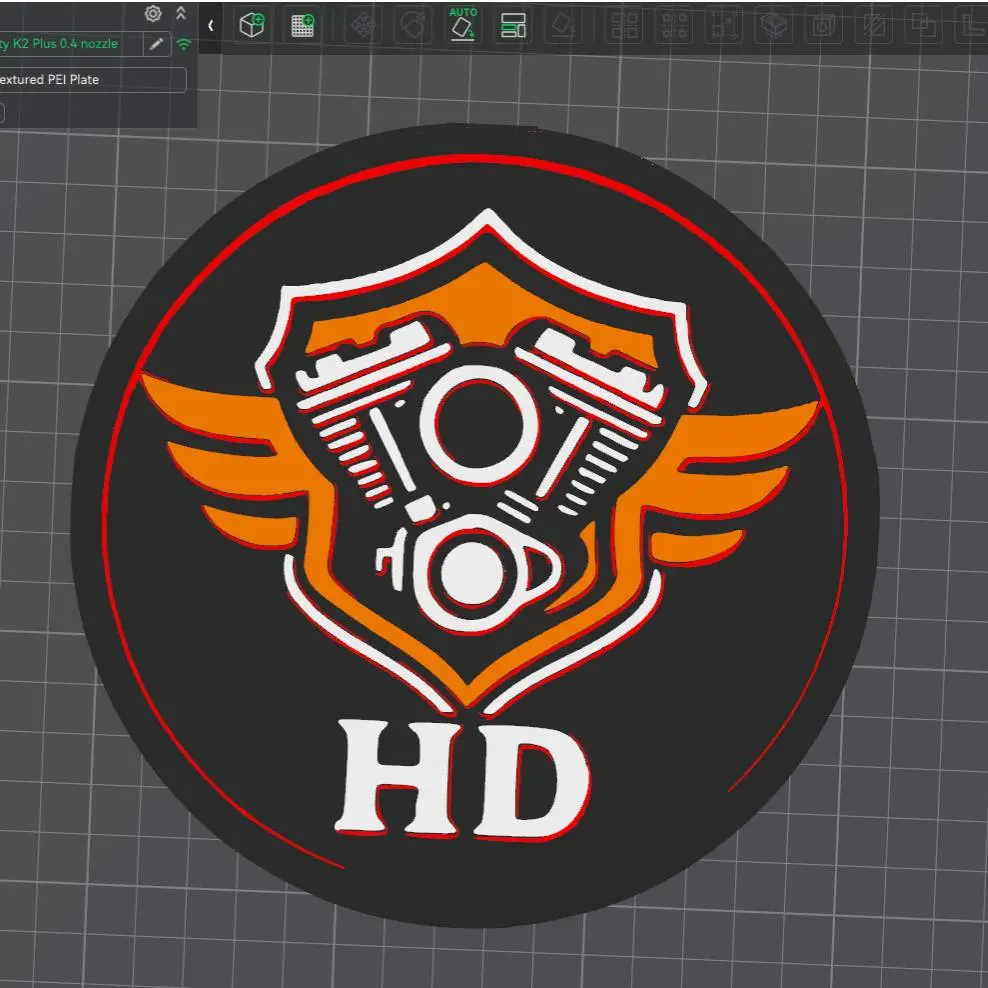Select the HD engine emblem model

click(x=474, y=524)
